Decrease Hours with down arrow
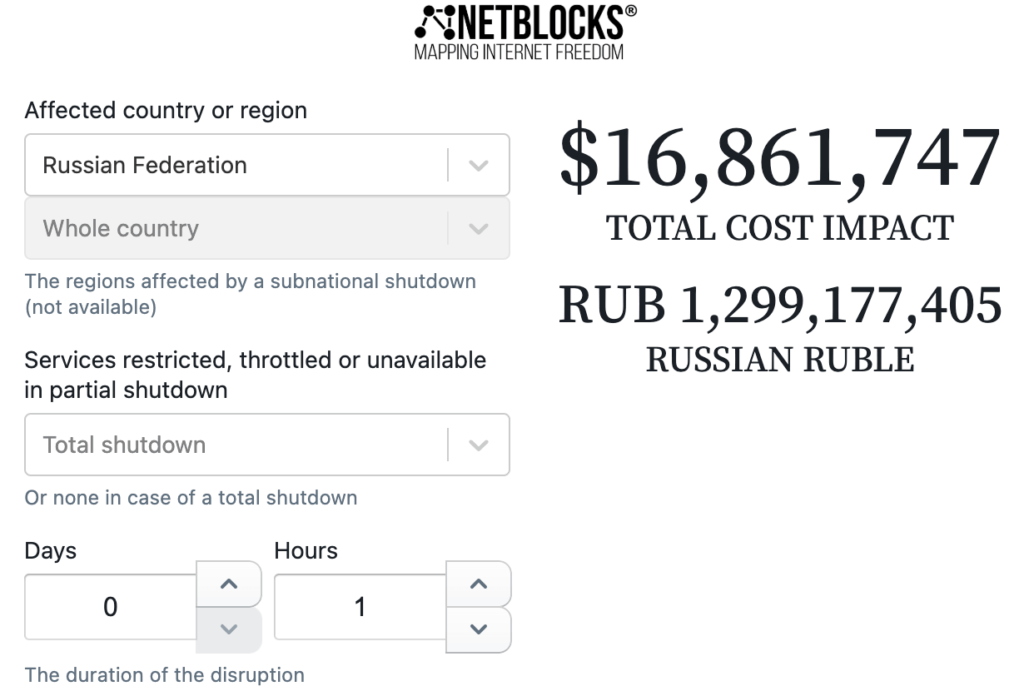 479,630
